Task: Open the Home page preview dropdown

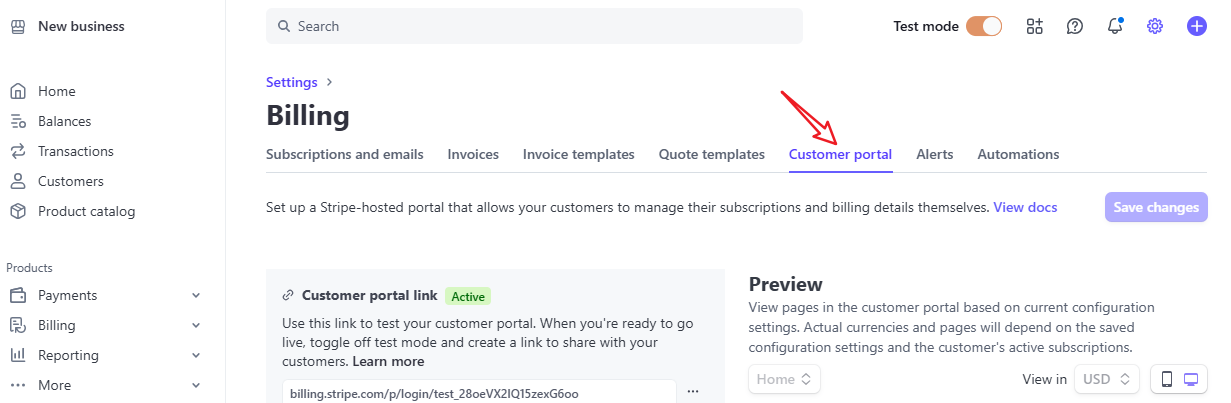Action: 785,379
